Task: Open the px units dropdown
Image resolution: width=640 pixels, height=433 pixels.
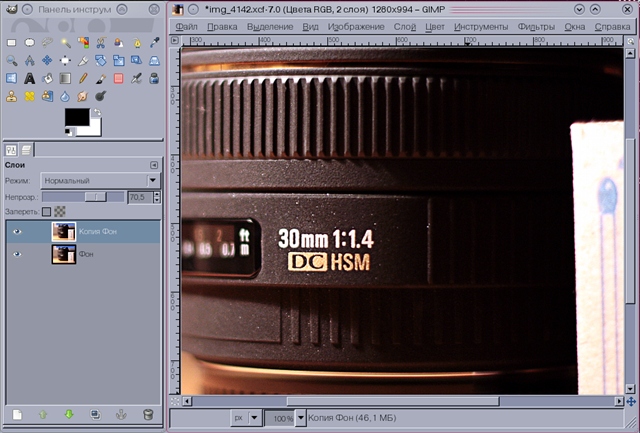Action: coord(255,417)
